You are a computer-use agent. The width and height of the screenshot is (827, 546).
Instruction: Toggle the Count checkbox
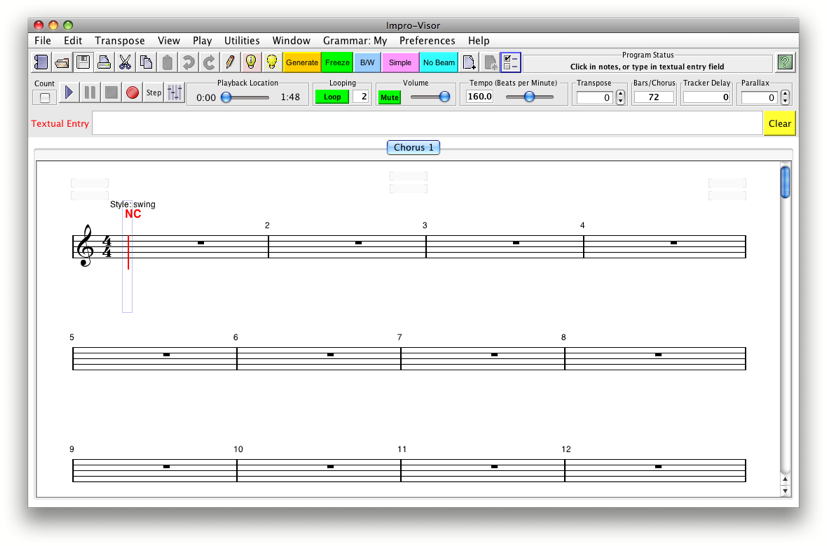coord(45,97)
